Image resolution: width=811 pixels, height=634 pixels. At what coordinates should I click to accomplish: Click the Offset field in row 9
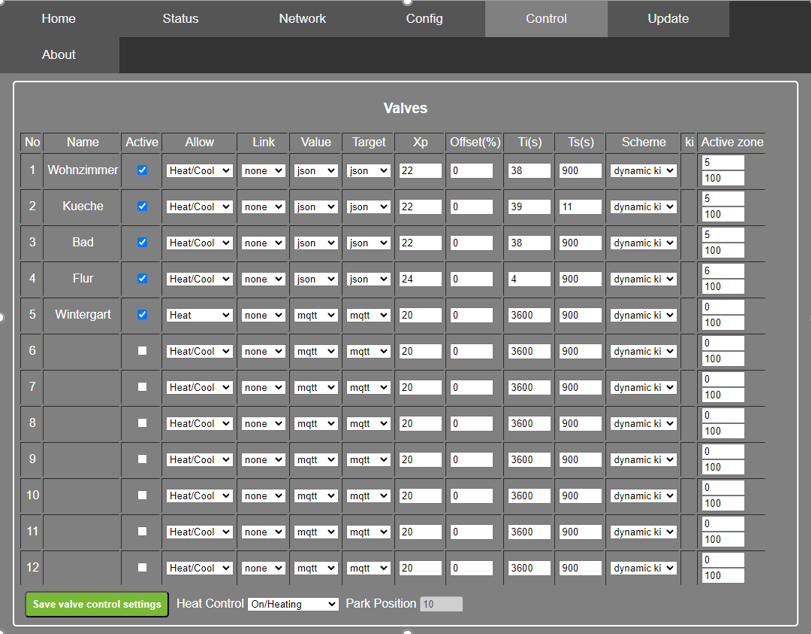point(472,459)
